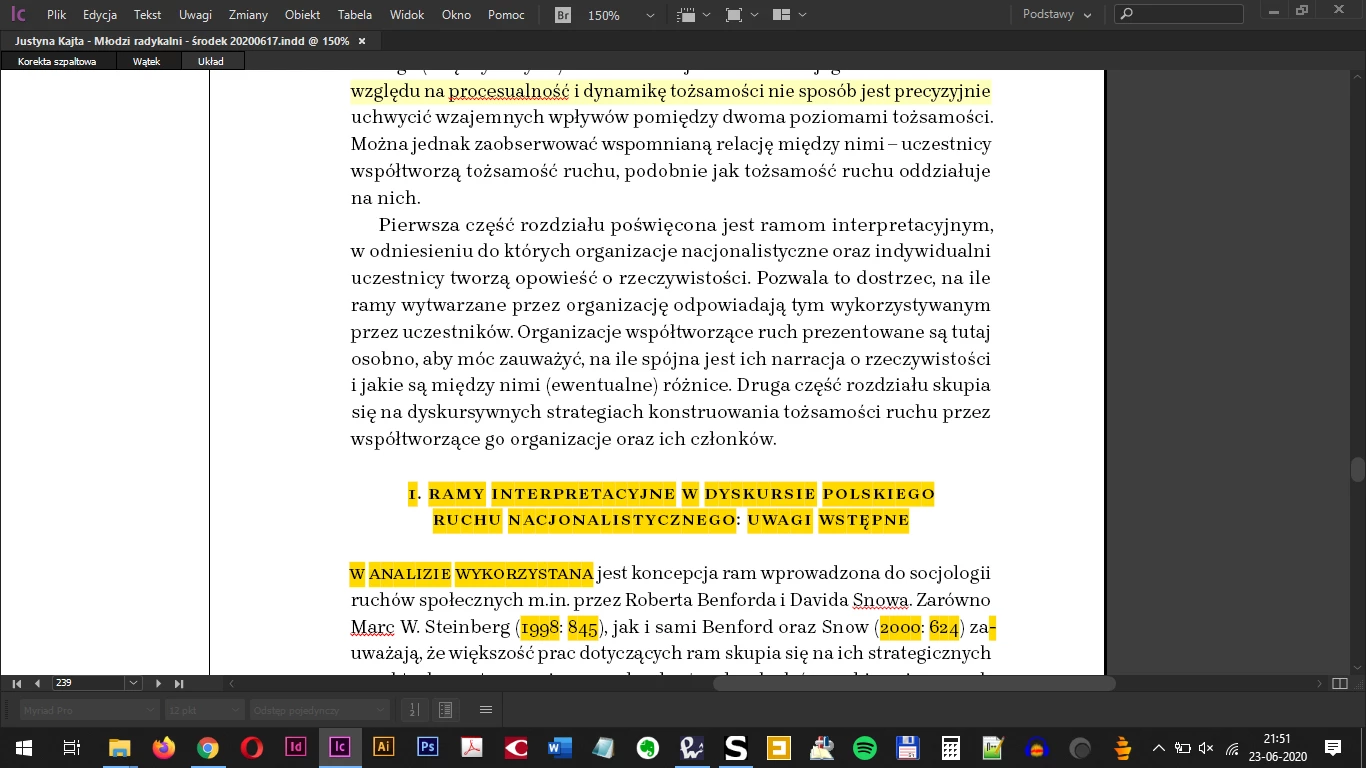Open the 12 pkt font size dropdown
The height and width of the screenshot is (768, 1366).
pyautogui.click(x=205, y=710)
